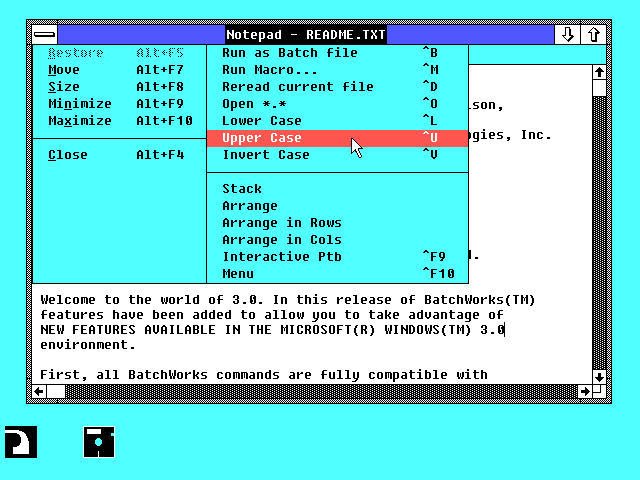Click the grayed-out Restore menu entry

tap(119, 53)
